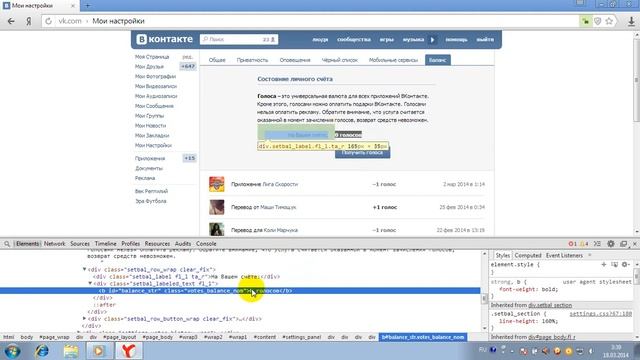Add a new style rule with the plus icon
This screenshot has height=360, width=640.
pyautogui.click(x=604, y=264)
